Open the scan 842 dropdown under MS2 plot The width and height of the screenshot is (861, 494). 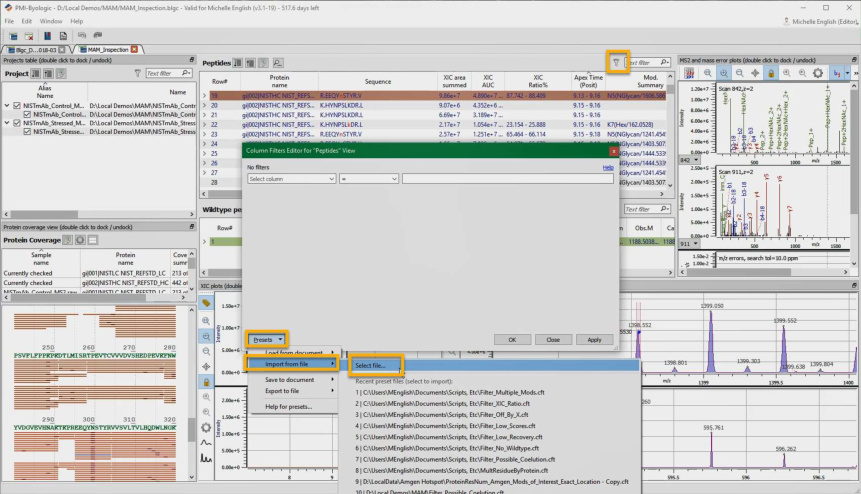point(690,160)
